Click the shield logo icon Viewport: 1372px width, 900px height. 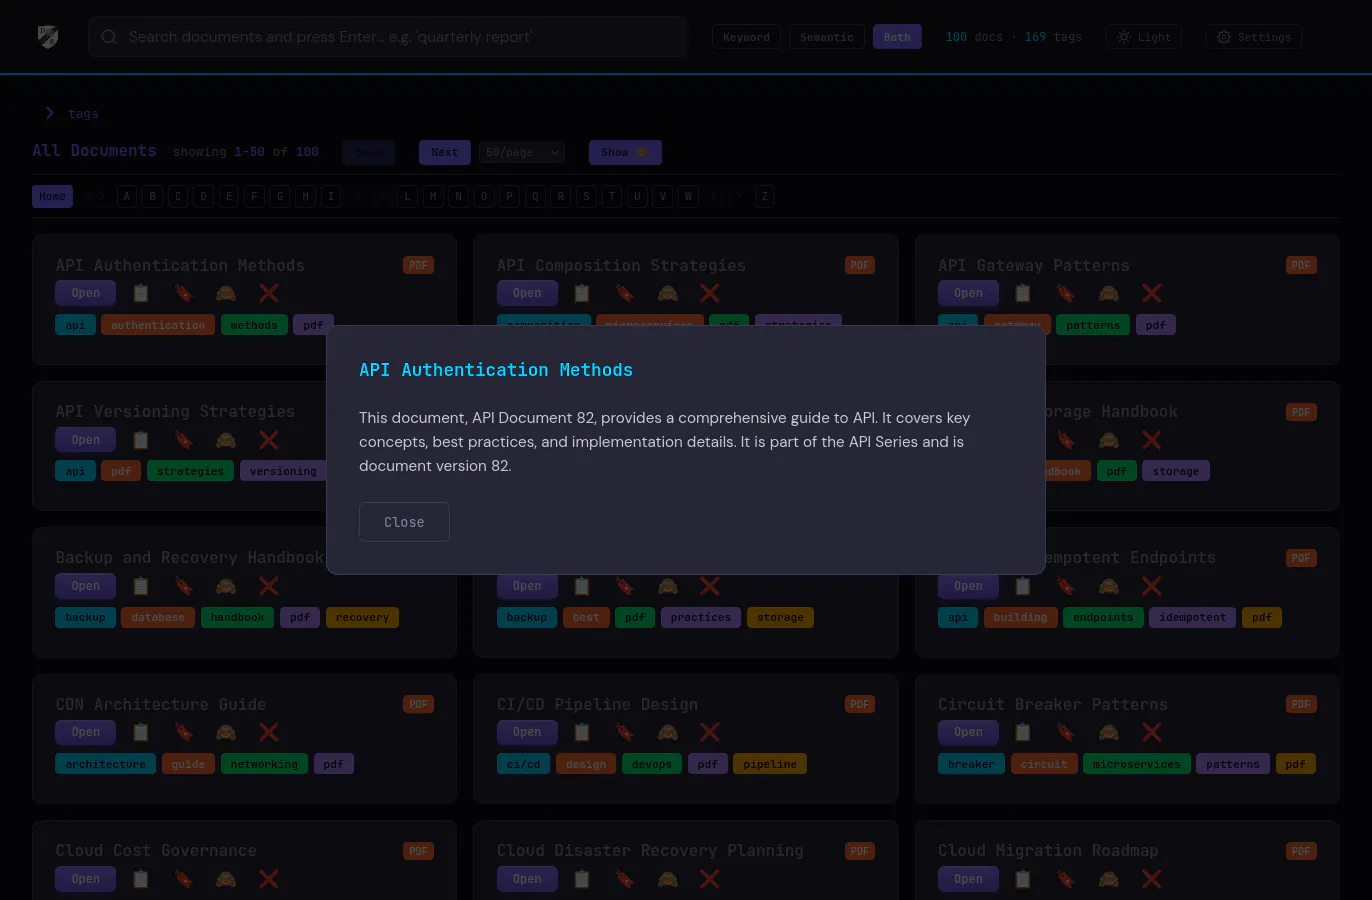coord(48,37)
